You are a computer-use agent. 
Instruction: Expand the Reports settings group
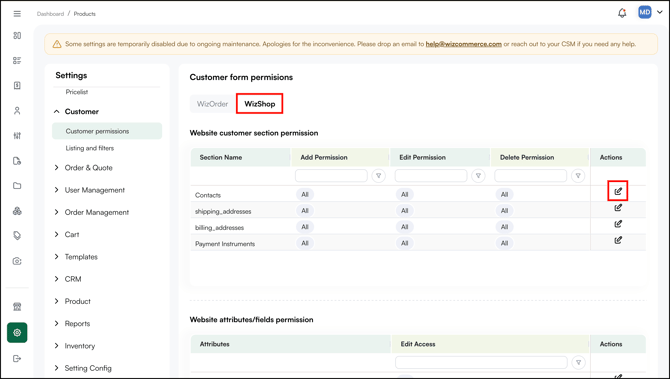pyautogui.click(x=56, y=323)
